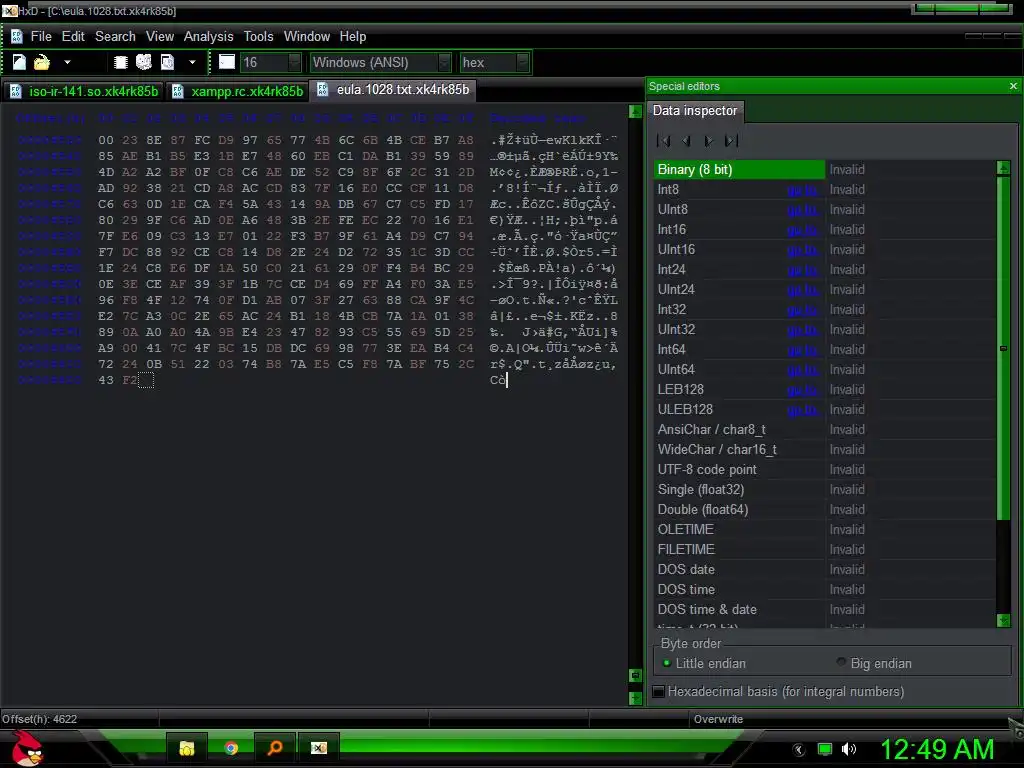Open the View menu
Viewport: 1024px width, 768px height.
click(160, 37)
